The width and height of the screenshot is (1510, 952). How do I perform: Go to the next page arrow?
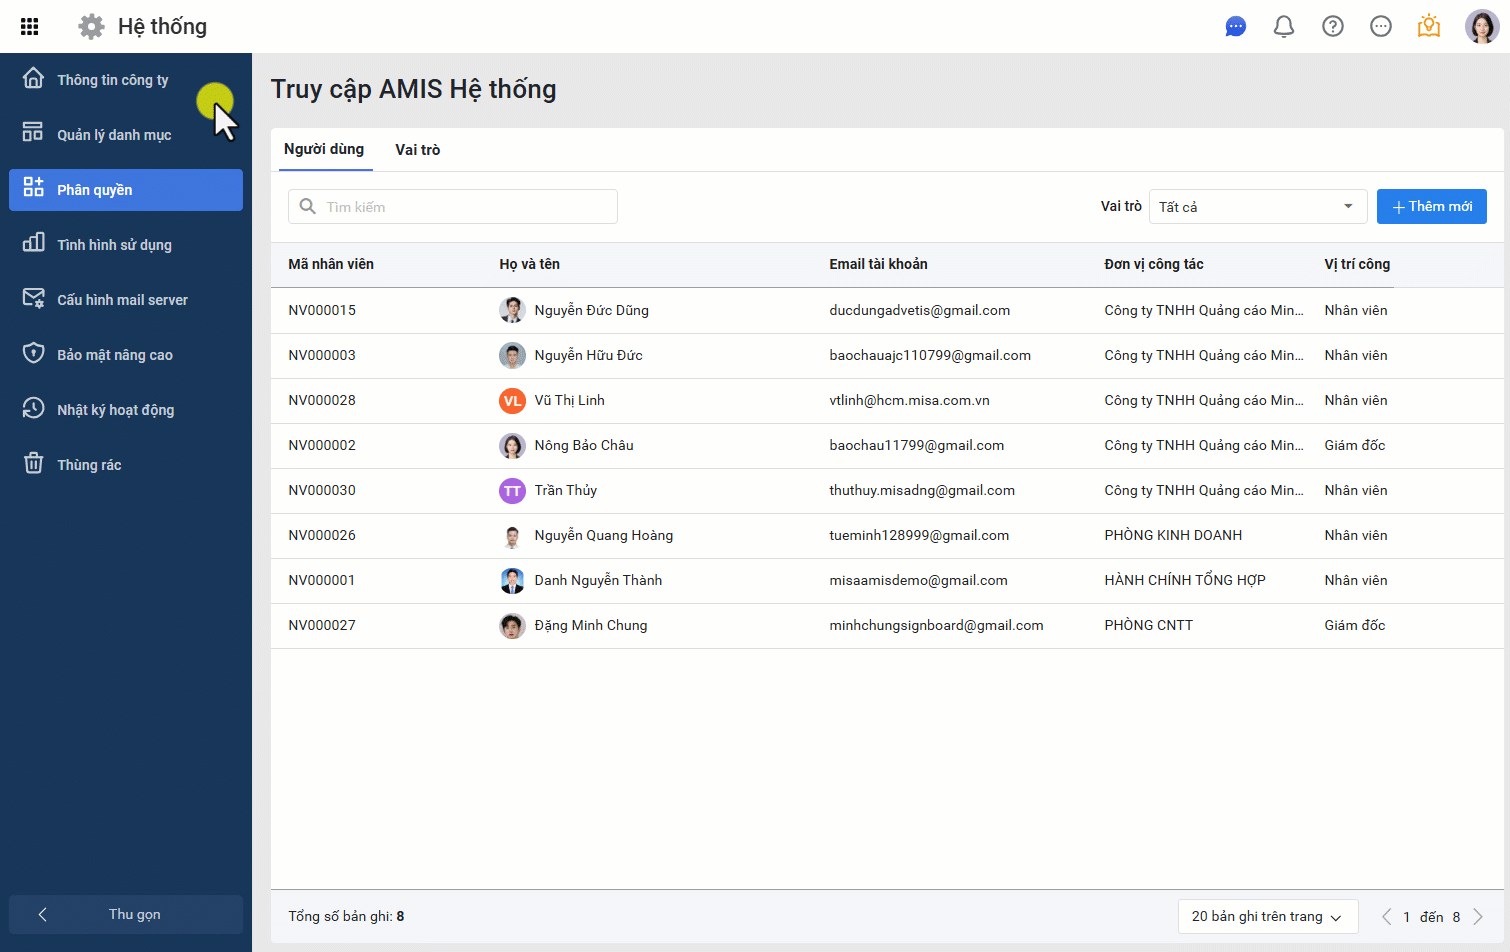point(1478,917)
